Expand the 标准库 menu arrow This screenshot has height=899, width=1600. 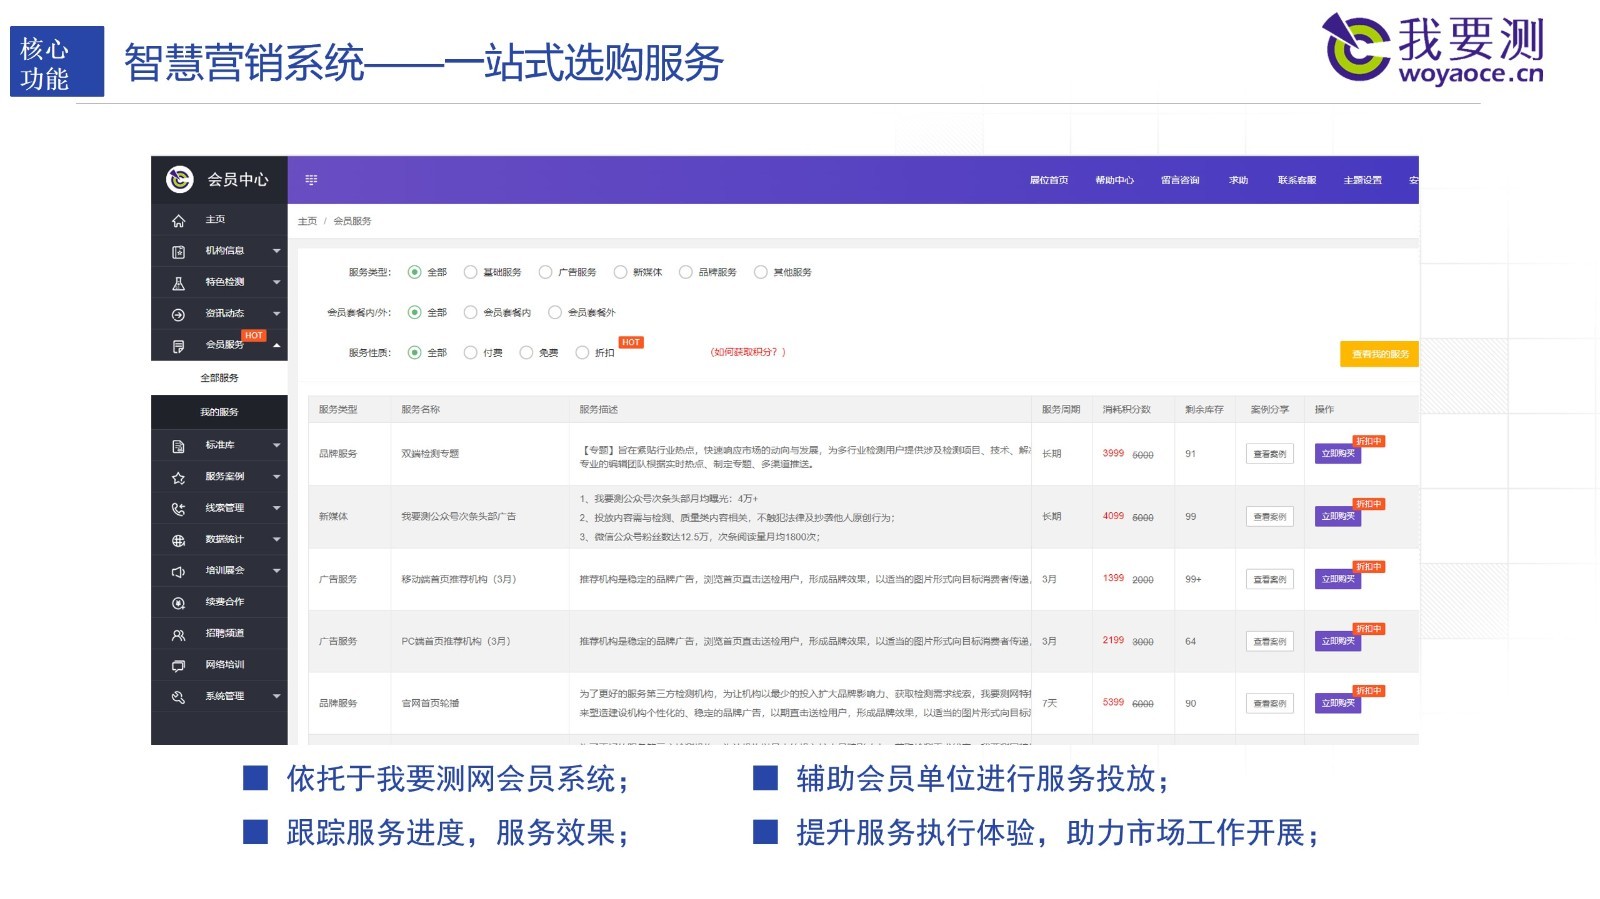pos(277,445)
